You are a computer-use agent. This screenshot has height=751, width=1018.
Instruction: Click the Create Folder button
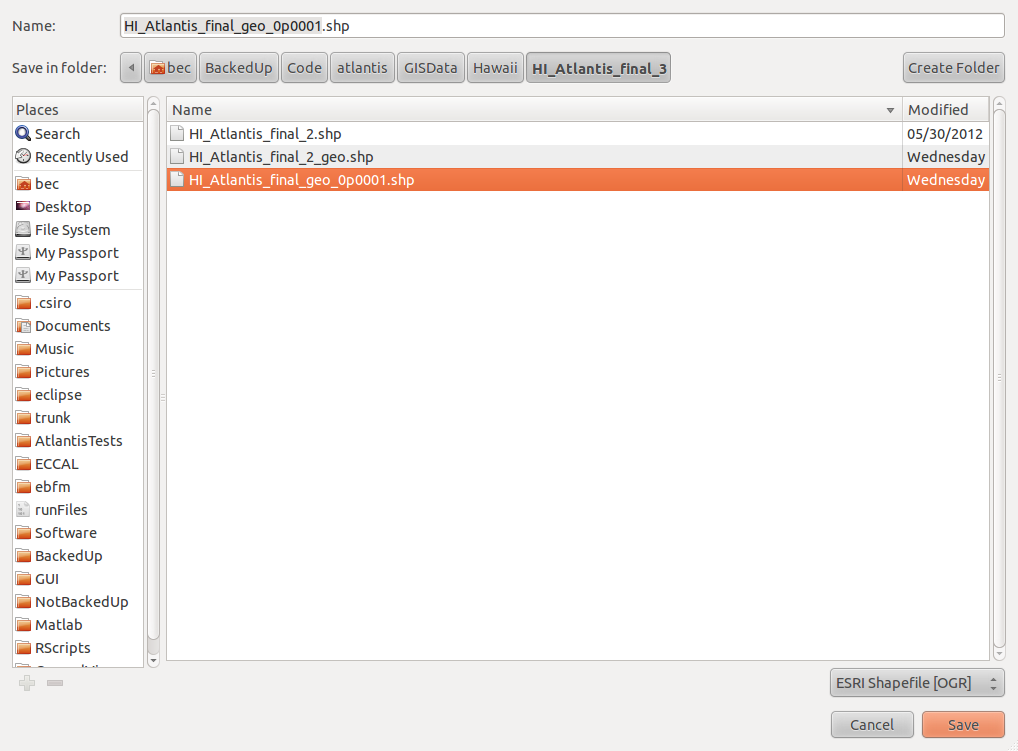pyautogui.click(x=953, y=68)
